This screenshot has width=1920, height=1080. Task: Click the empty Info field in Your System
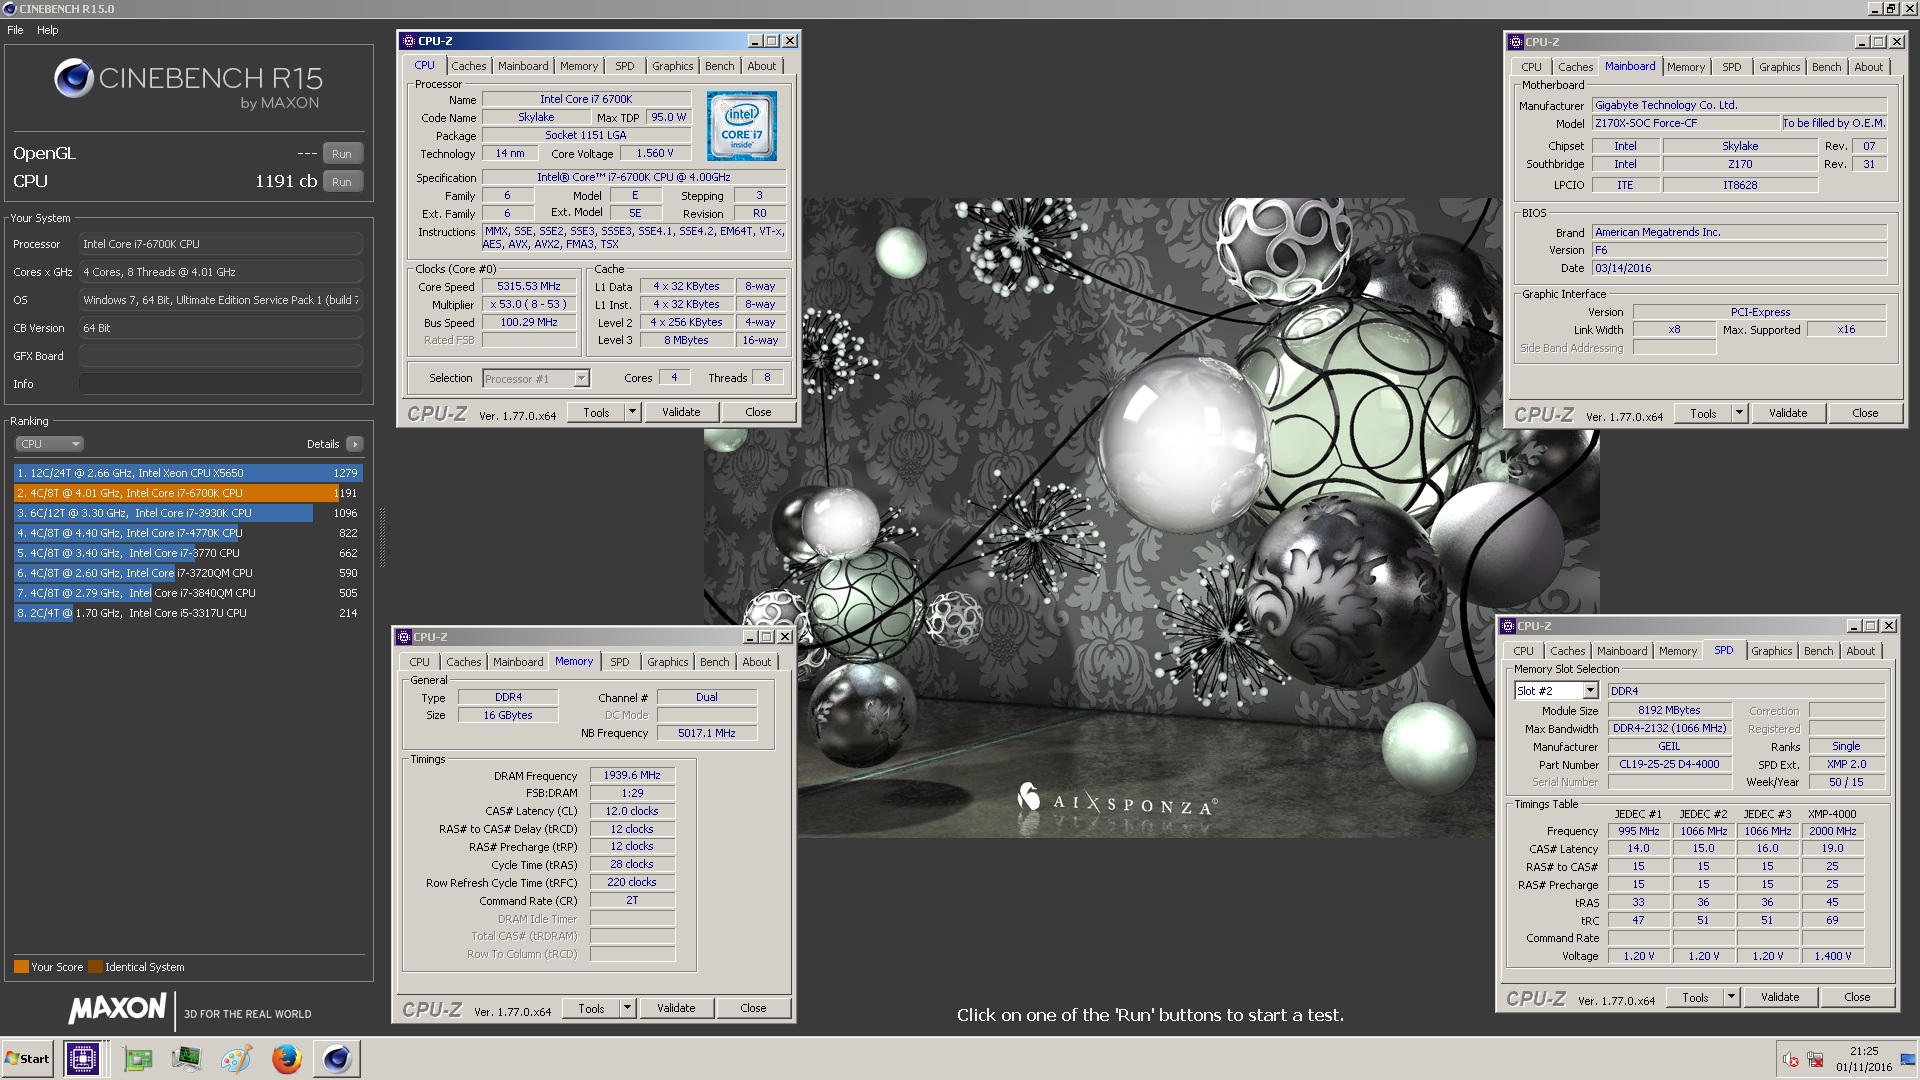coord(221,384)
